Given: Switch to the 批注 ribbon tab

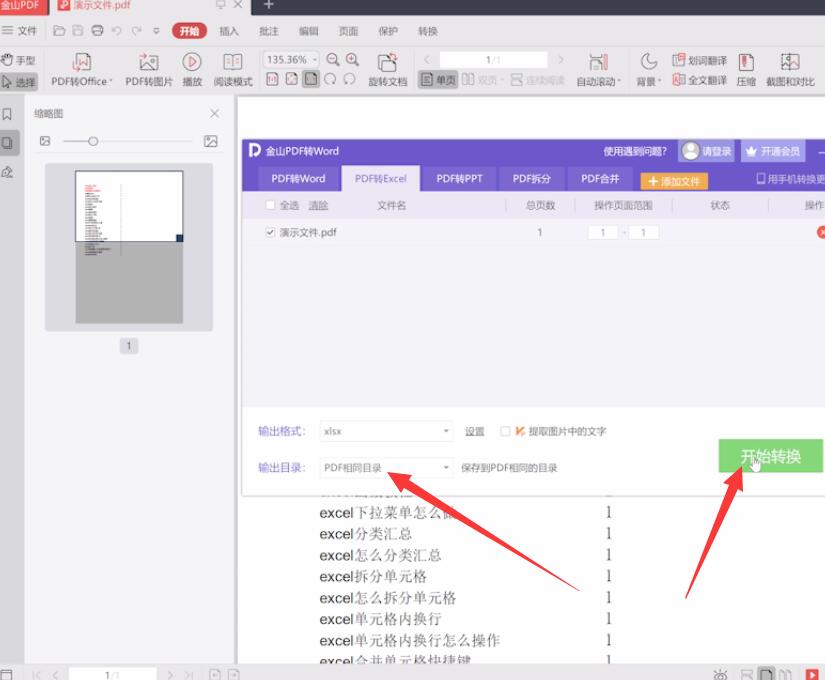Looking at the screenshot, I should tap(269, 31).
